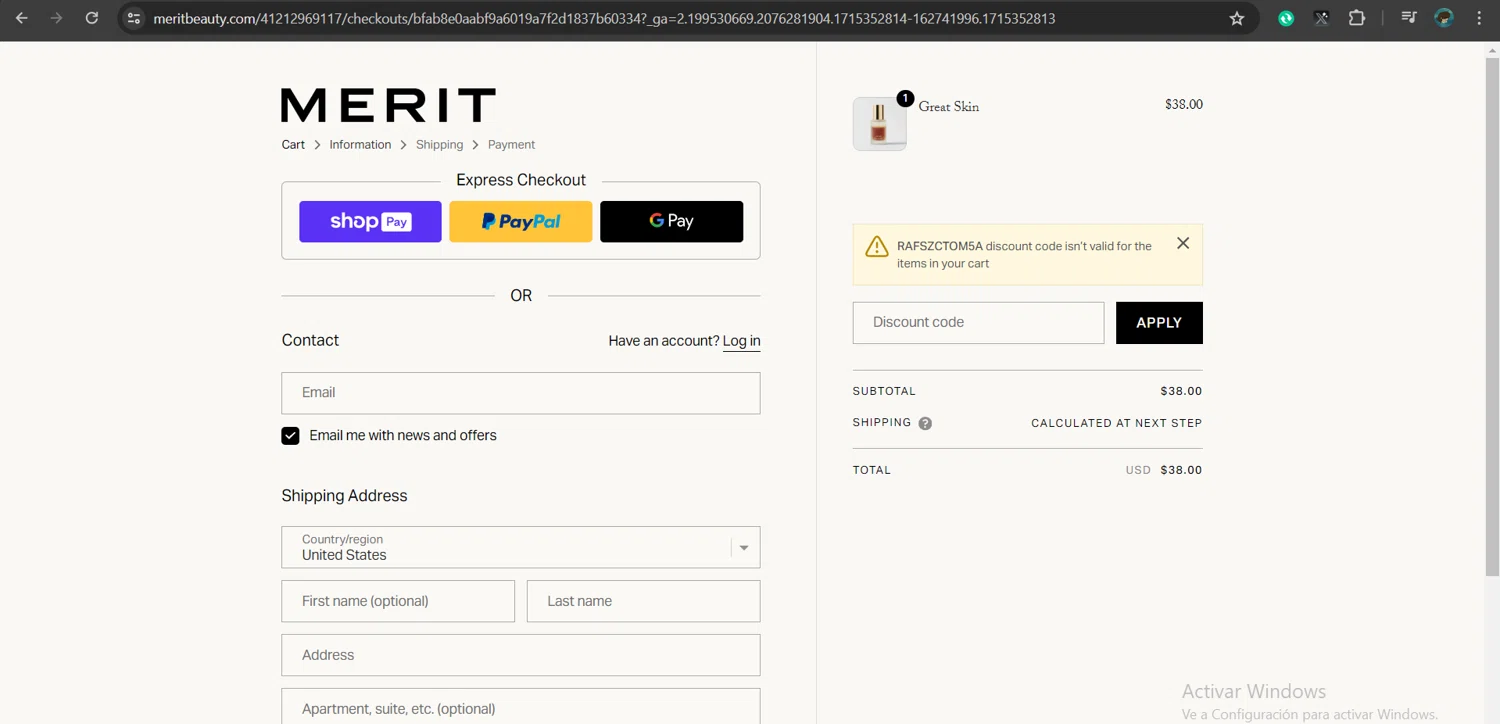
Task: Open the browser extensions puzzle icon
Action: [1357, 18]
